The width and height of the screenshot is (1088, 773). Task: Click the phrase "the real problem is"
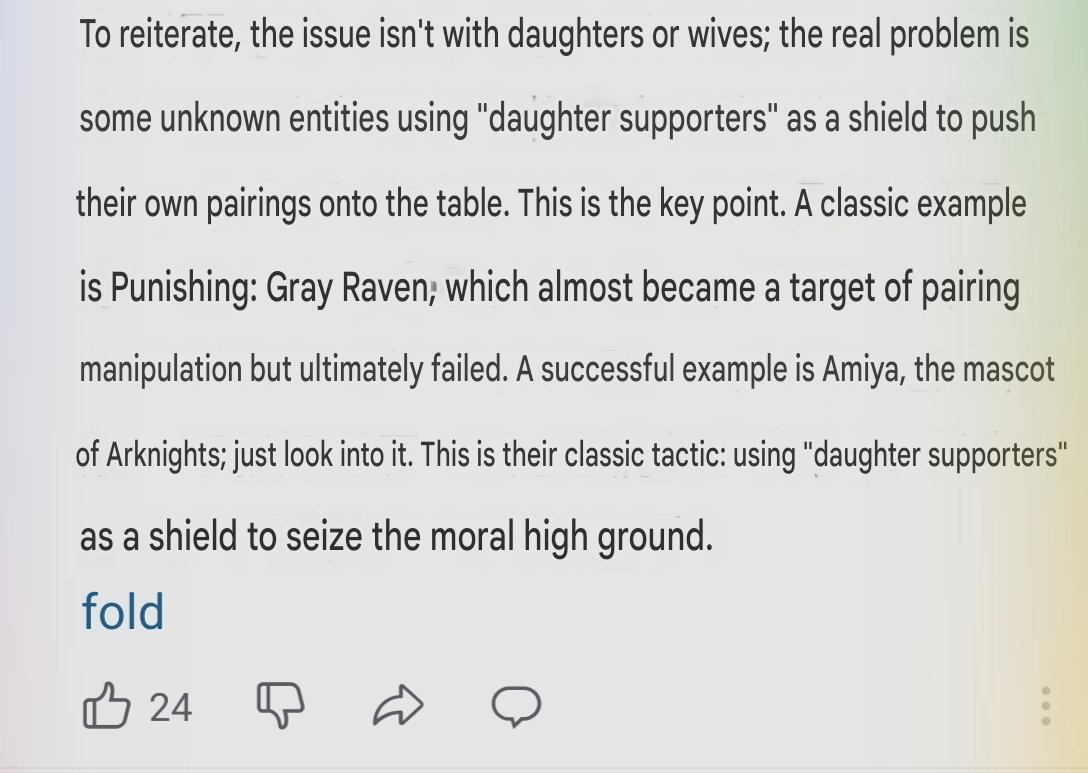coord(904,37)
